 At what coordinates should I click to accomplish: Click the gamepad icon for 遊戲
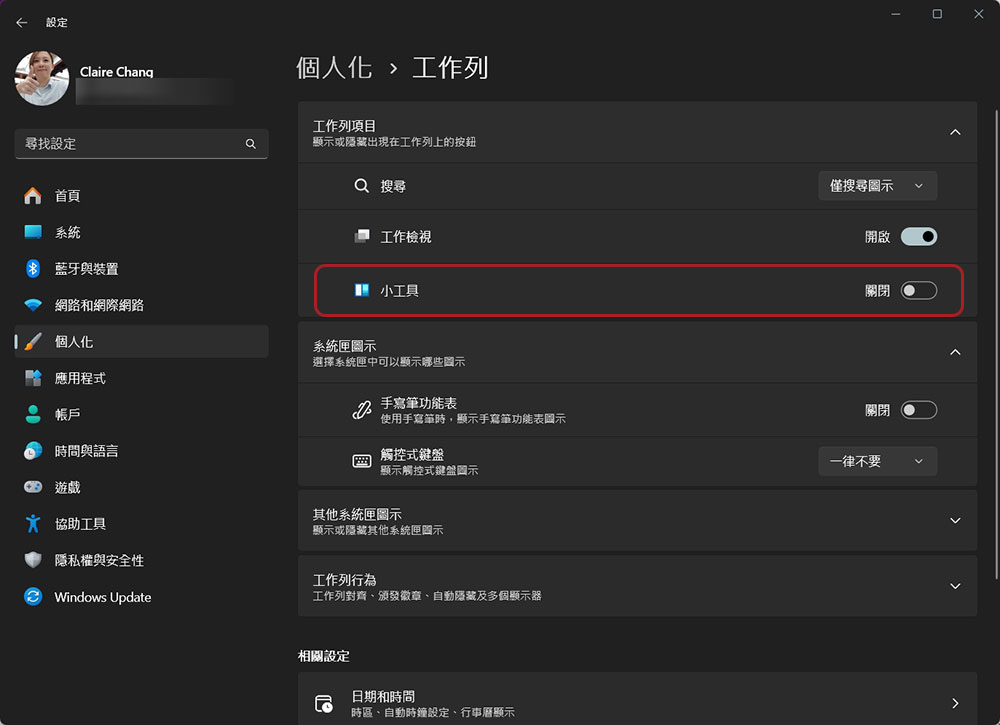tap(33, 487)
